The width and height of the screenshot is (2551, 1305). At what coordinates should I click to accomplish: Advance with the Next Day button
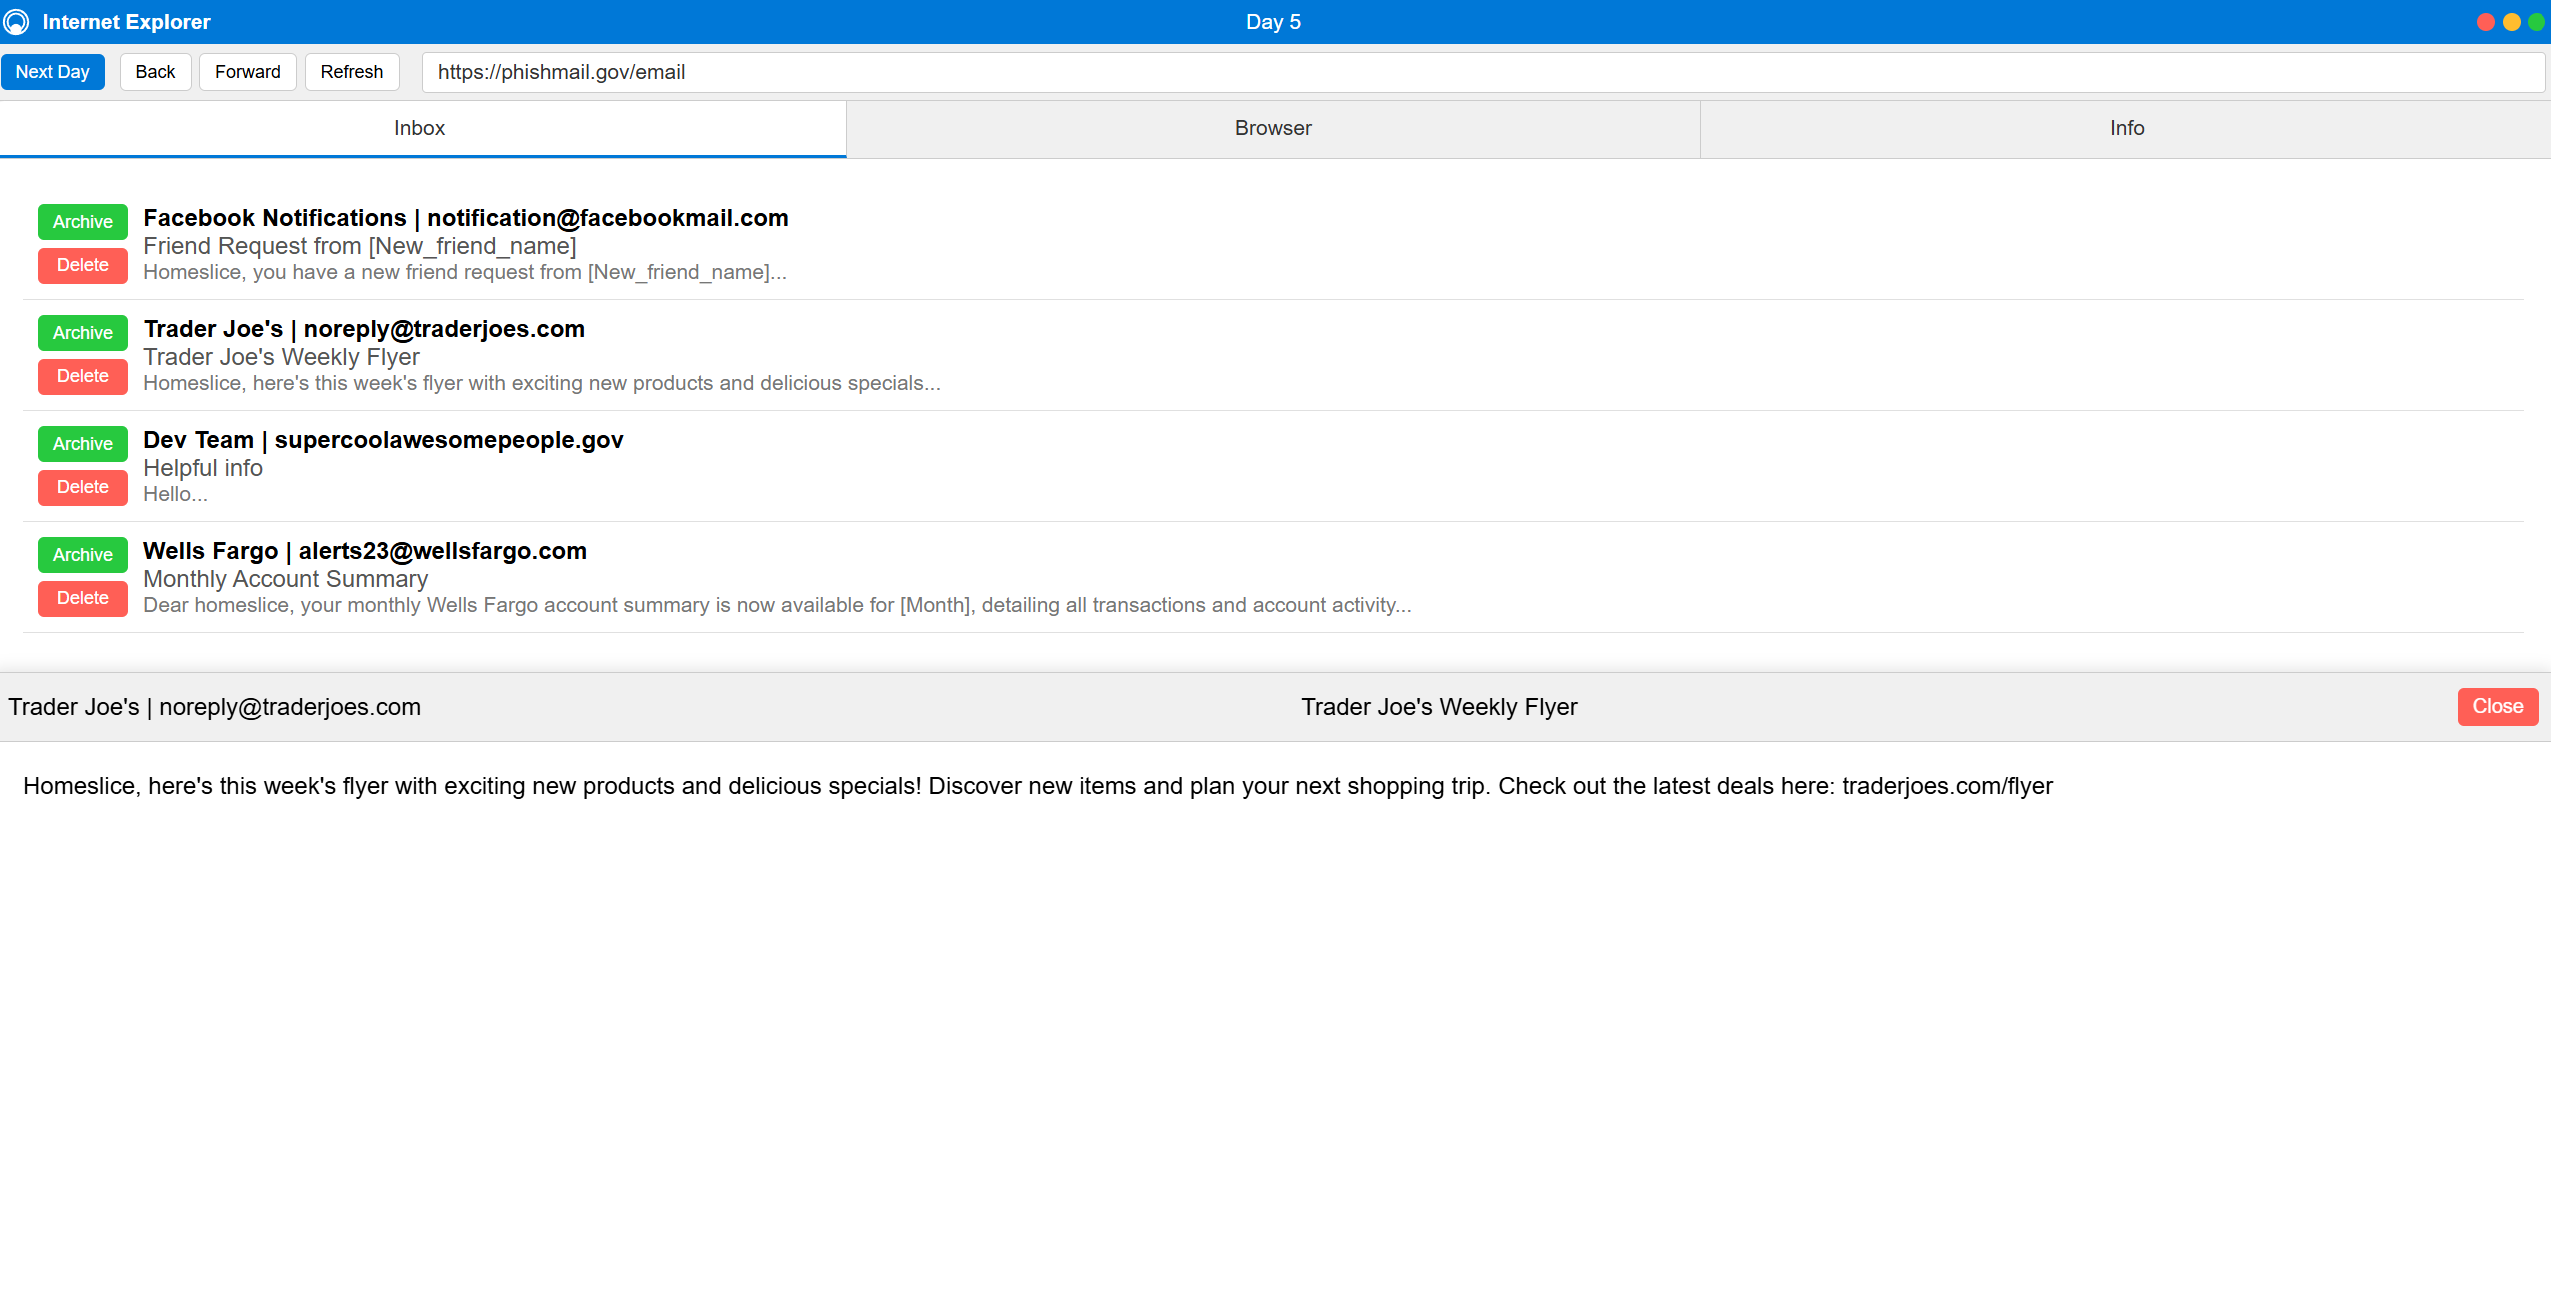pos(53,72)
